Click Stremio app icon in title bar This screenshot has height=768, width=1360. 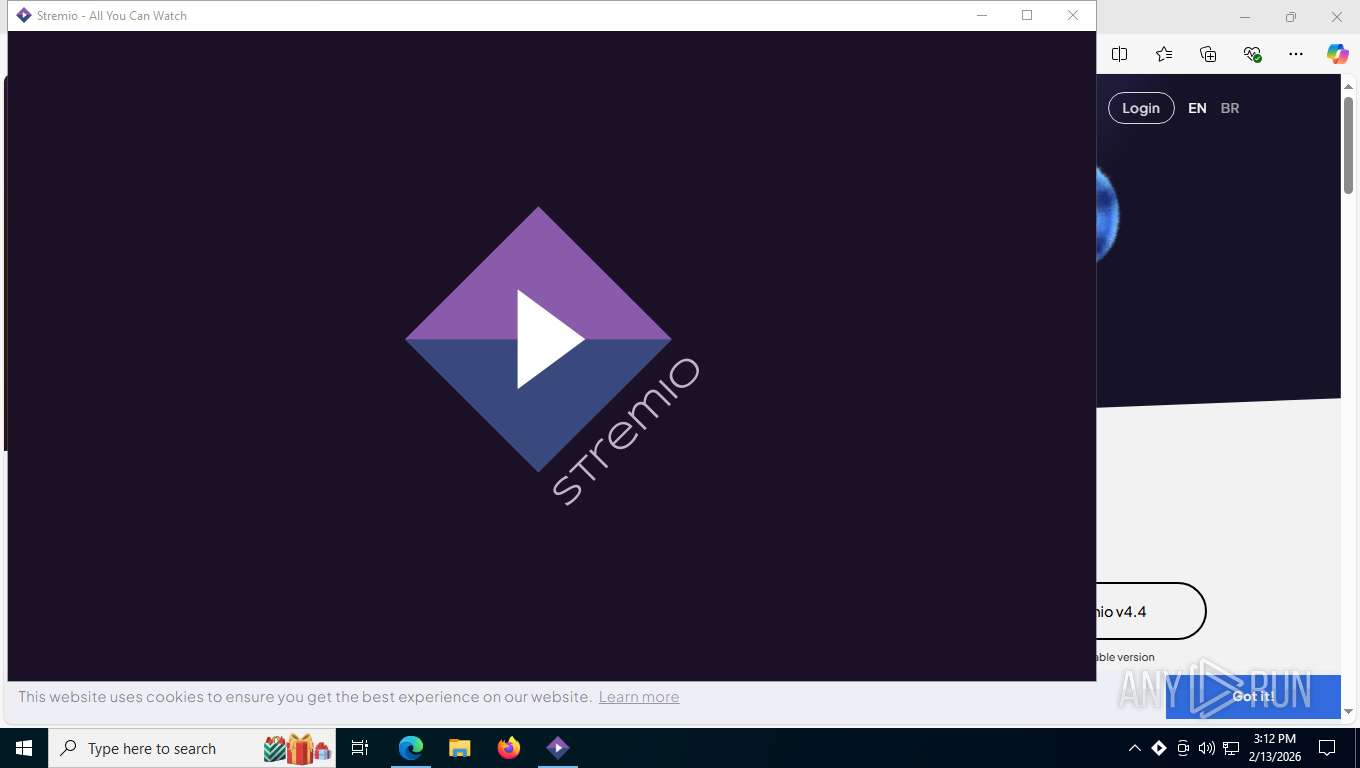(x=24, y=16)
